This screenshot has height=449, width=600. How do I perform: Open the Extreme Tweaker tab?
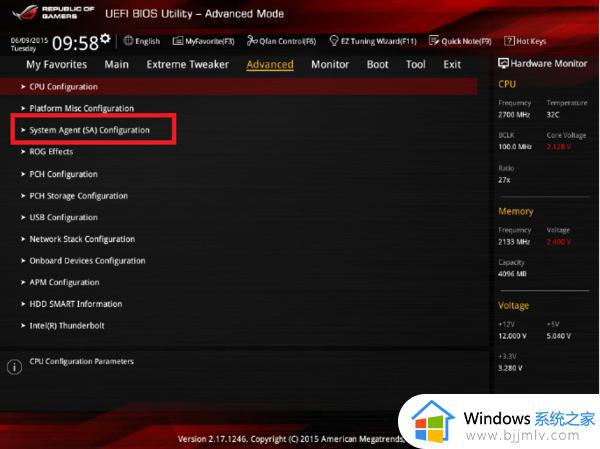coord(188,64)
